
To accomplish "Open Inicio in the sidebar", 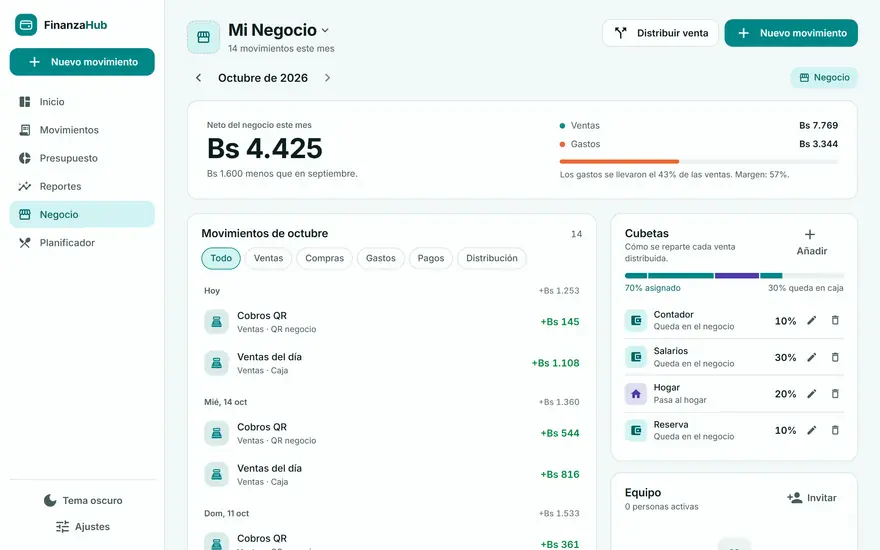I will [x=82, y=102].
